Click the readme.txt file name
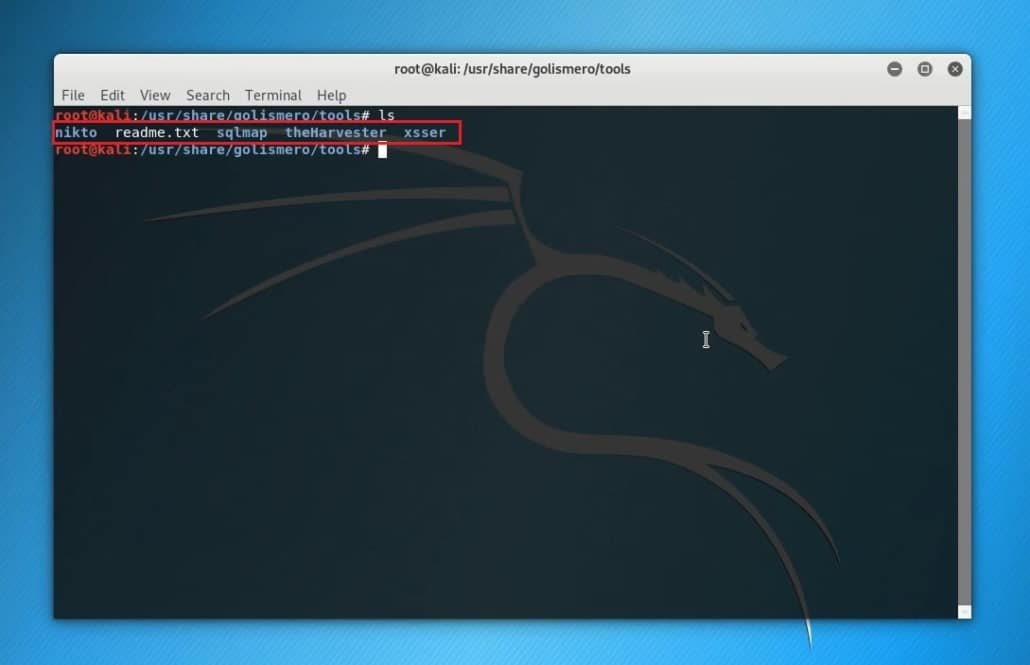1030x665 pixels. (x=157, y=133)
